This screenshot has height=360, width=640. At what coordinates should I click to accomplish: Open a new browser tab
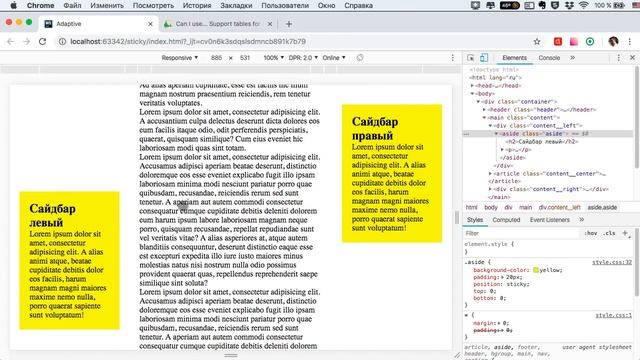[x=289, y=24]
